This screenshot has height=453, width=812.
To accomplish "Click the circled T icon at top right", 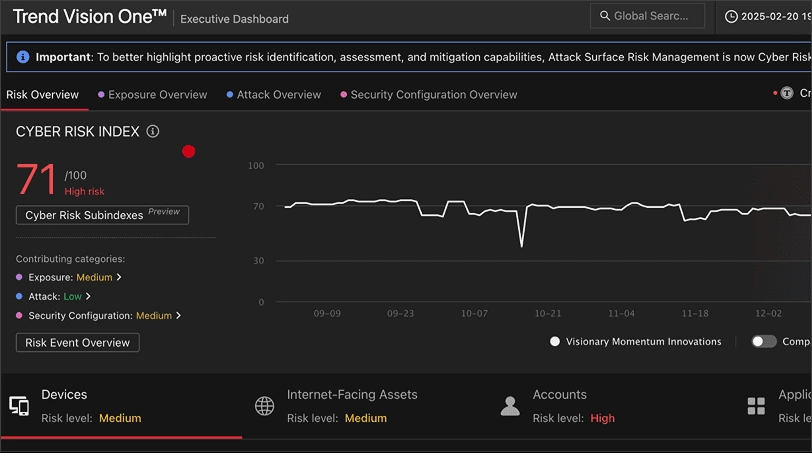I will (x=787, y=93).
